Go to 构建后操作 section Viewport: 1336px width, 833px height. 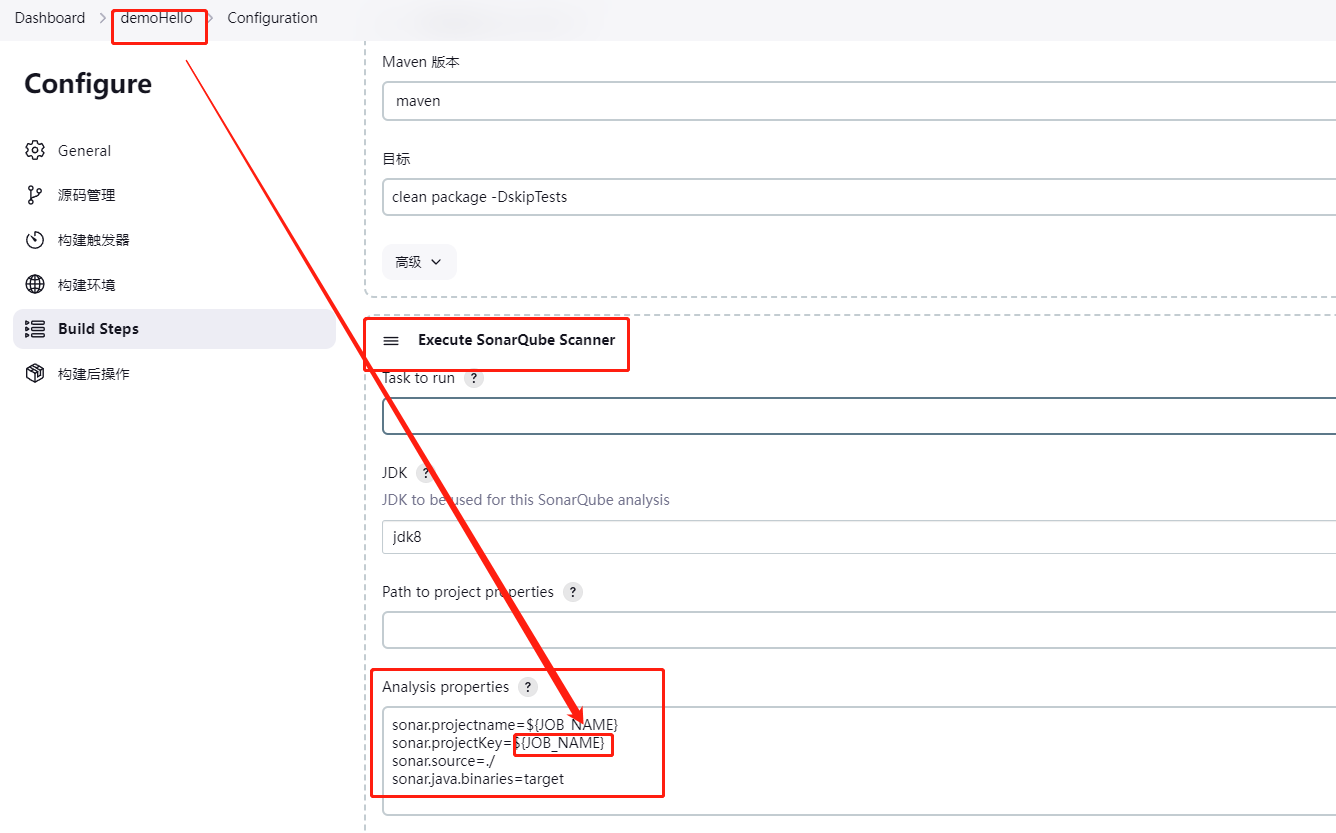click(x=174, y=374)
